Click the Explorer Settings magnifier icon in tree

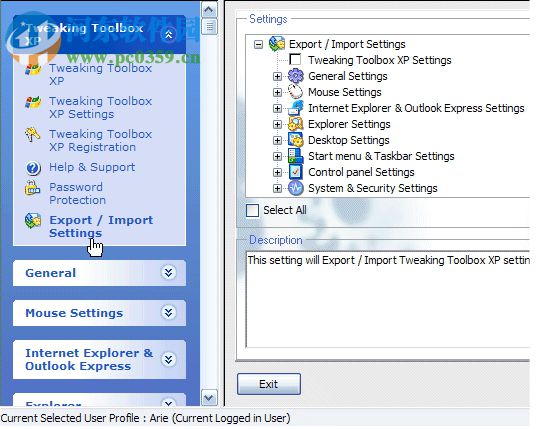tap(296, 124)
